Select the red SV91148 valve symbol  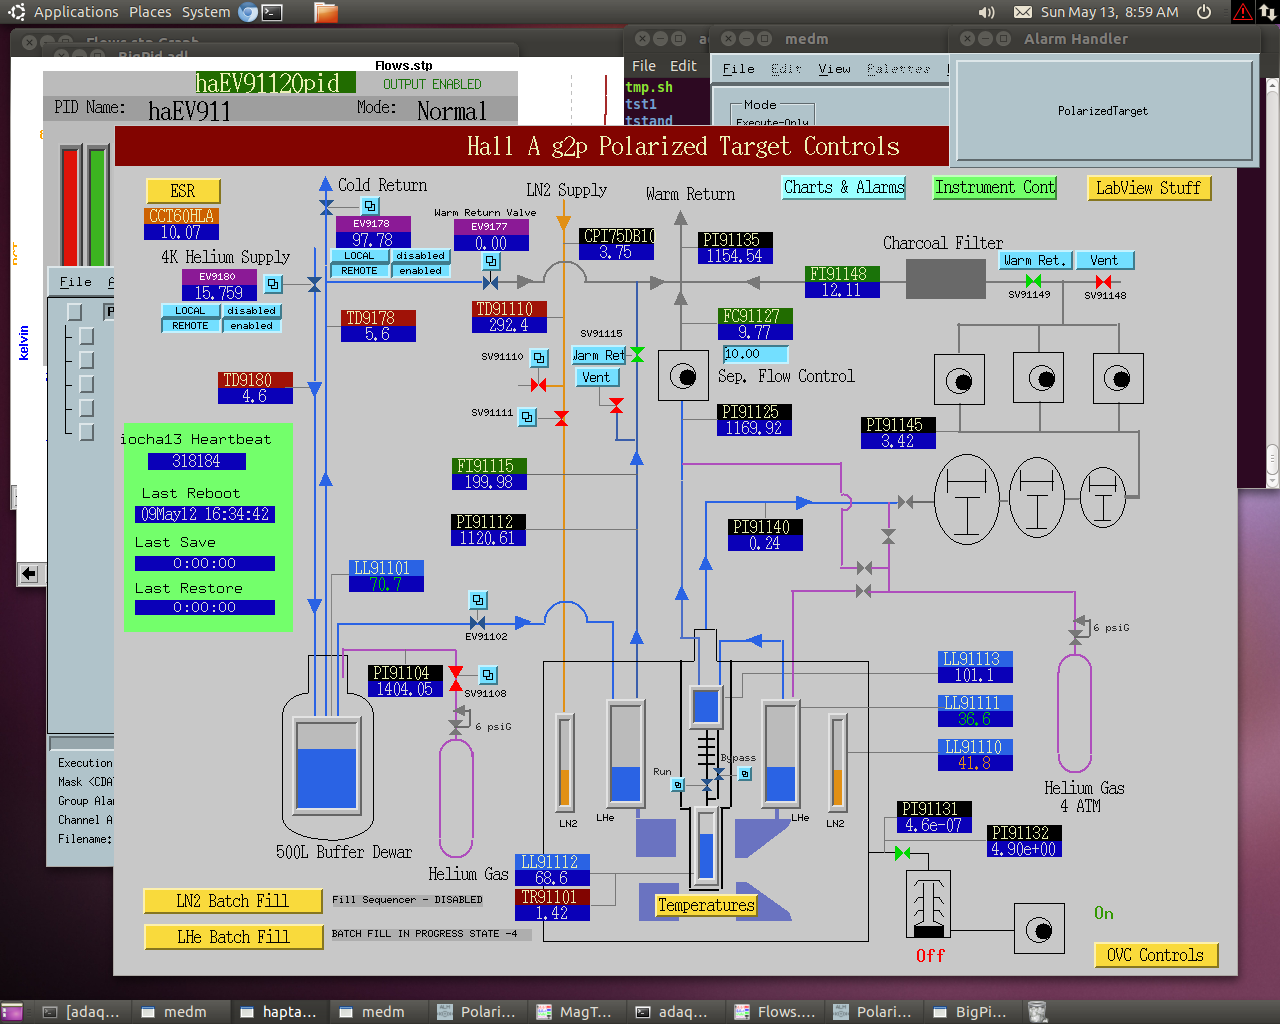(x=1103, y=281)
